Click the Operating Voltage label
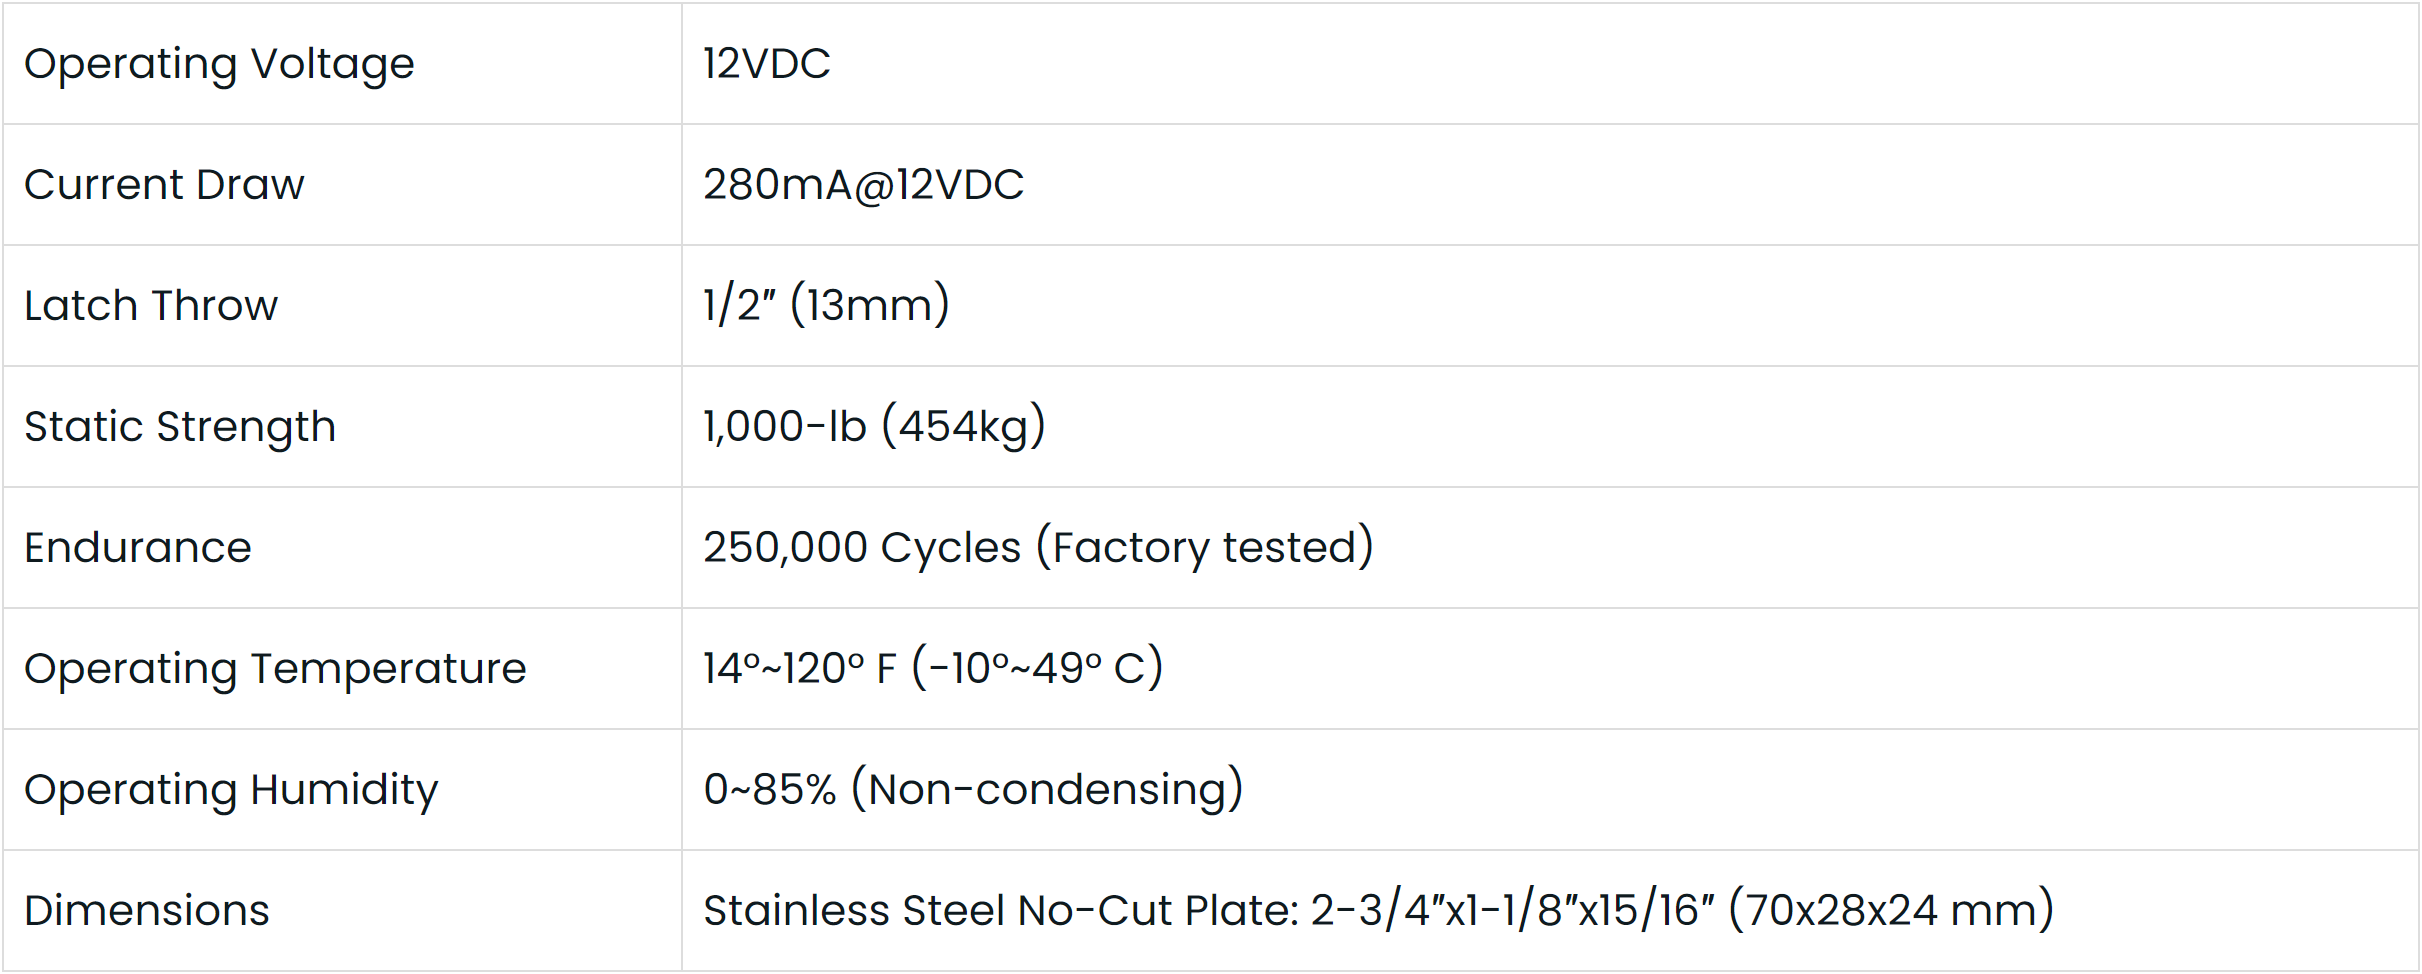 (x=219, y=64)
